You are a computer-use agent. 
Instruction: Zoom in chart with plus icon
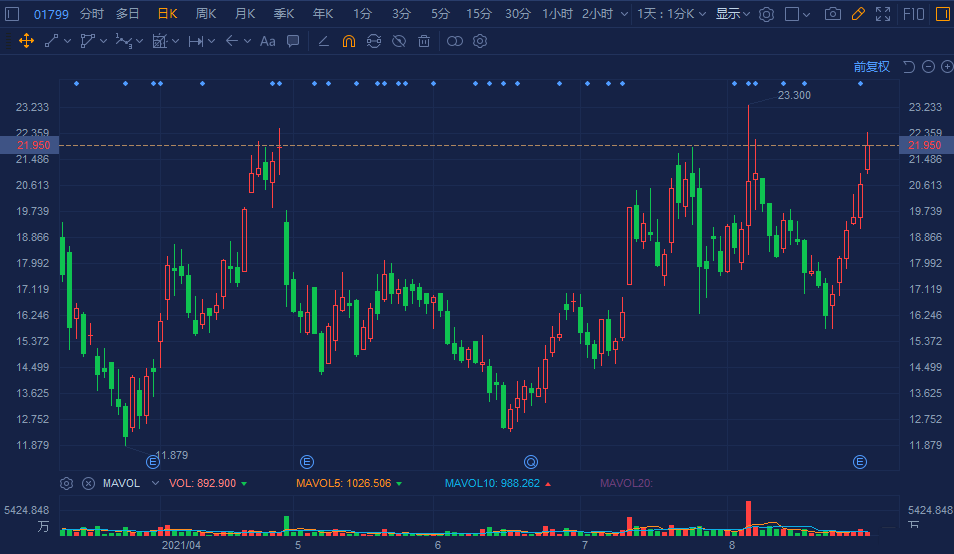(x=947, y=67)
